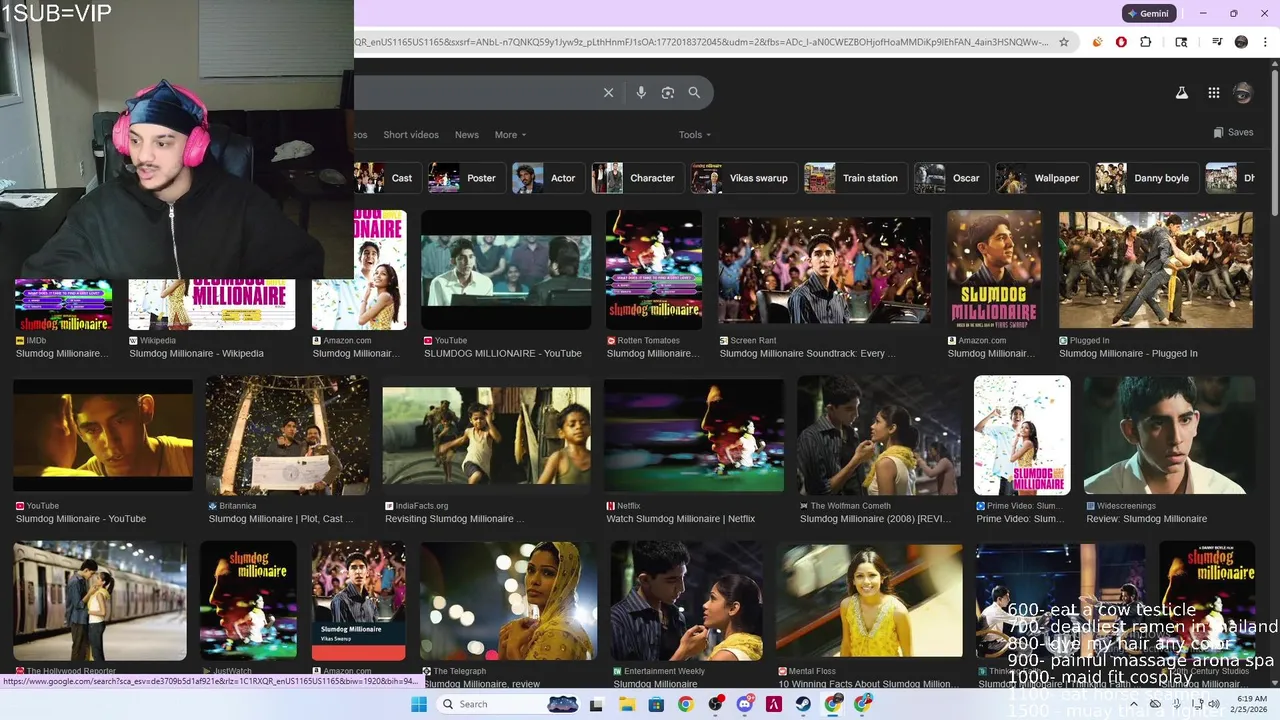The height and width of the screenshot is (720, 1280).
Task: Filter images by the Poster chip
Action: [x=465, y=178]
